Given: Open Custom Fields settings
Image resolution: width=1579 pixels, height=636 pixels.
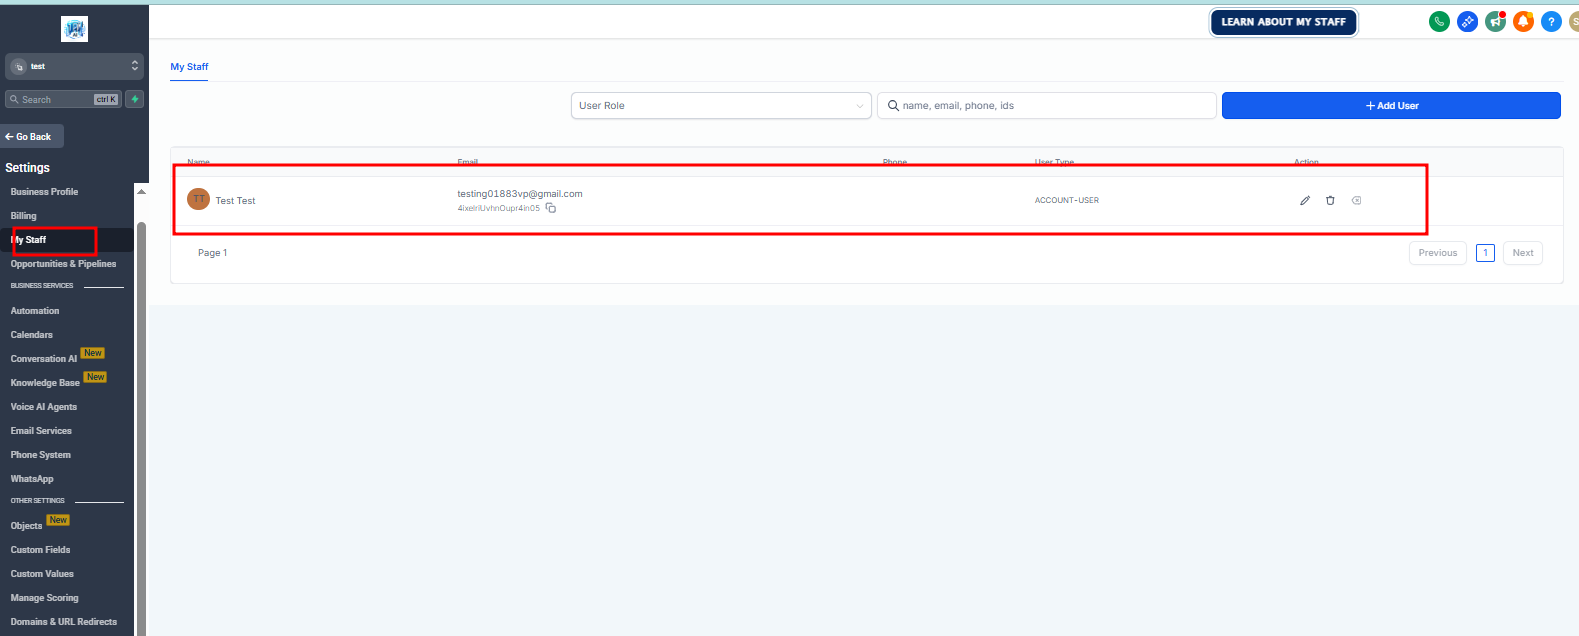Looking at the screenshot, I should click(41, 550).
